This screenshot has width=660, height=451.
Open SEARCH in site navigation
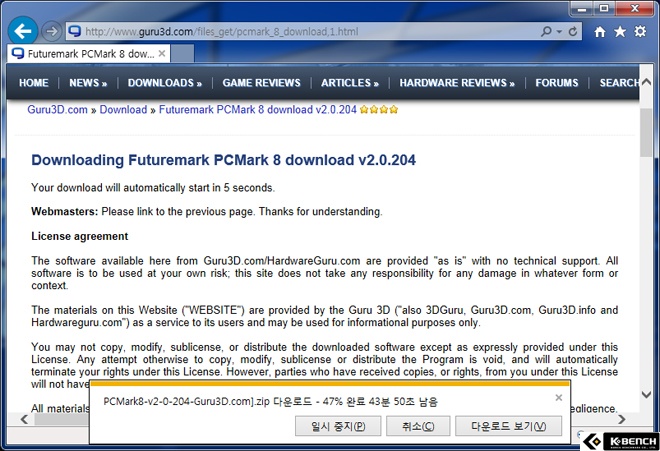click(619, 83)
